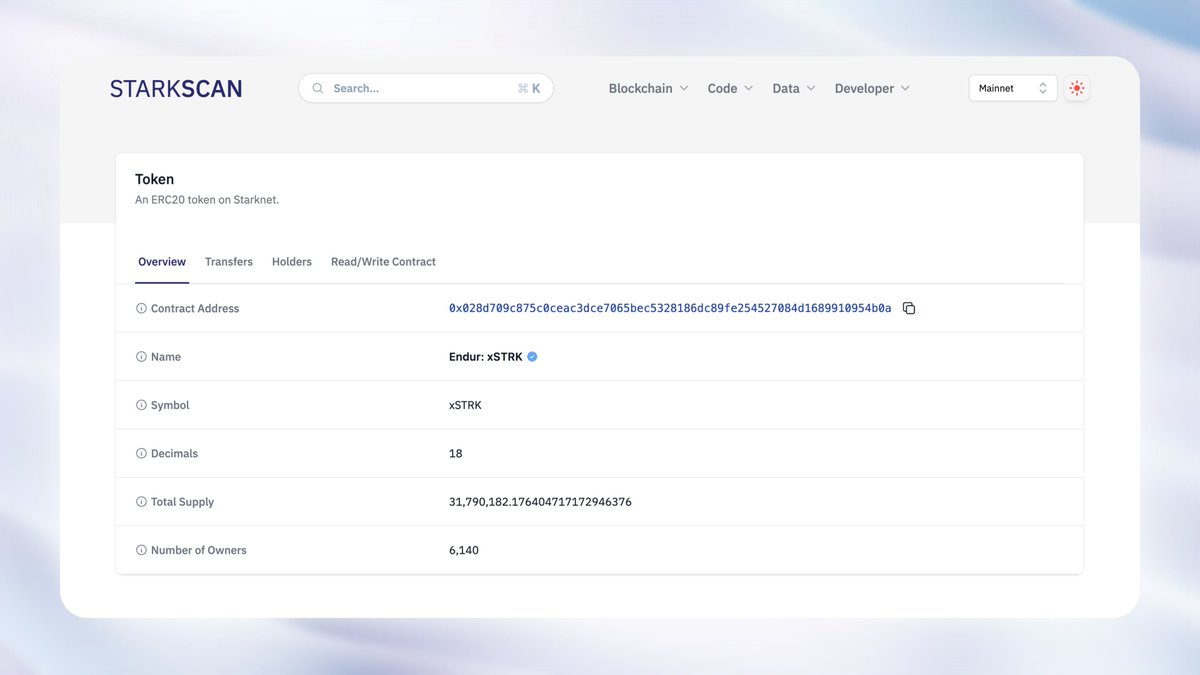This screenshot has width=1200, height=675.
Task: Select the Overview tab
Action: click(x=162, y=262)
